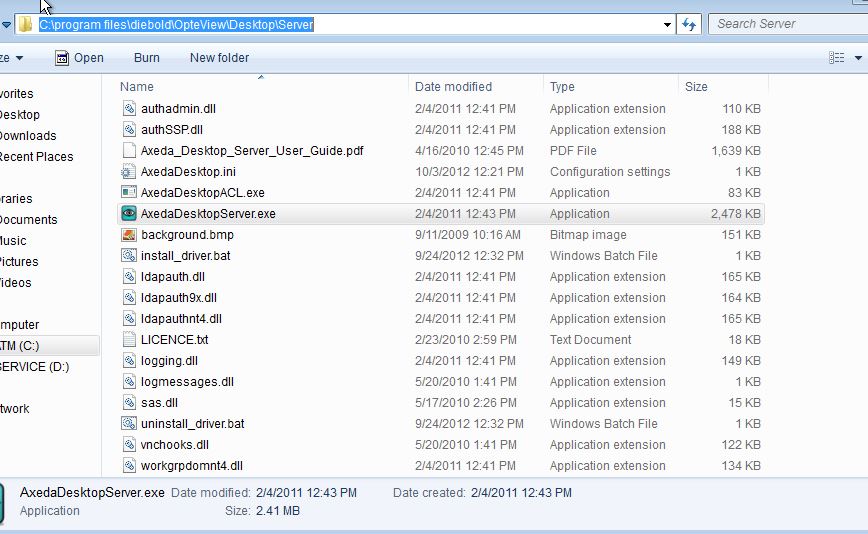This screenshot has width=868, height=534.
Task: Click Burn in the toolbar
Action: point(147,58)
